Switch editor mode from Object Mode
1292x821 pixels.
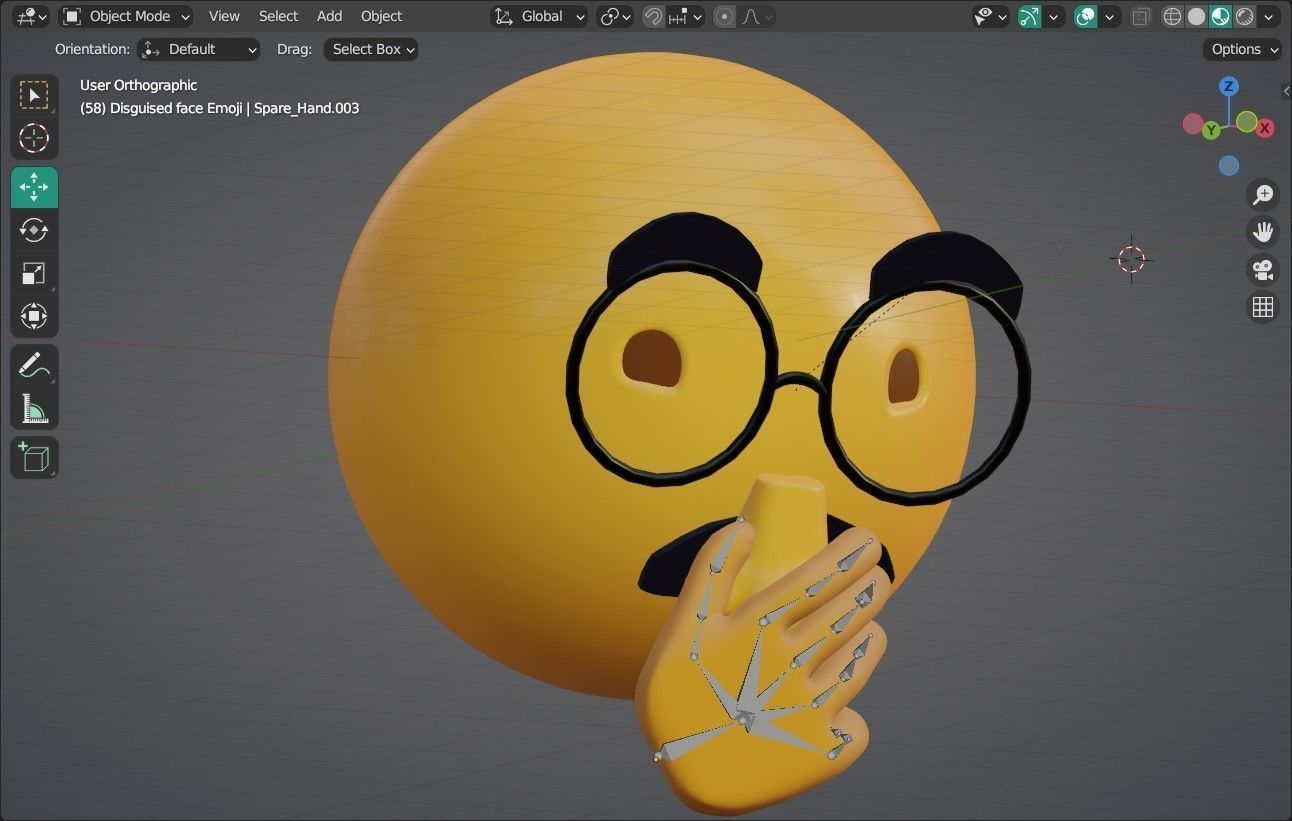[x=125, y=16]
